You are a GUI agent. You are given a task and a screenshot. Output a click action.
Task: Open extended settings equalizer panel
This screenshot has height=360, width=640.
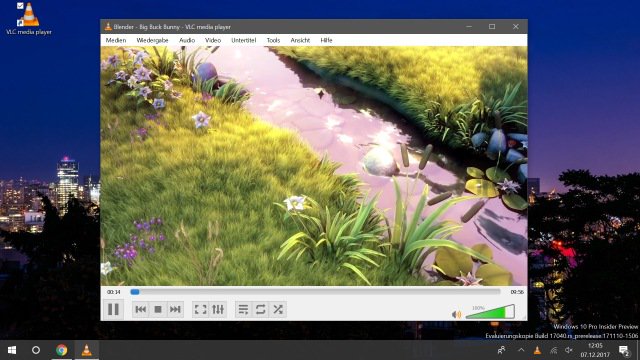click(x=218, y=309)
